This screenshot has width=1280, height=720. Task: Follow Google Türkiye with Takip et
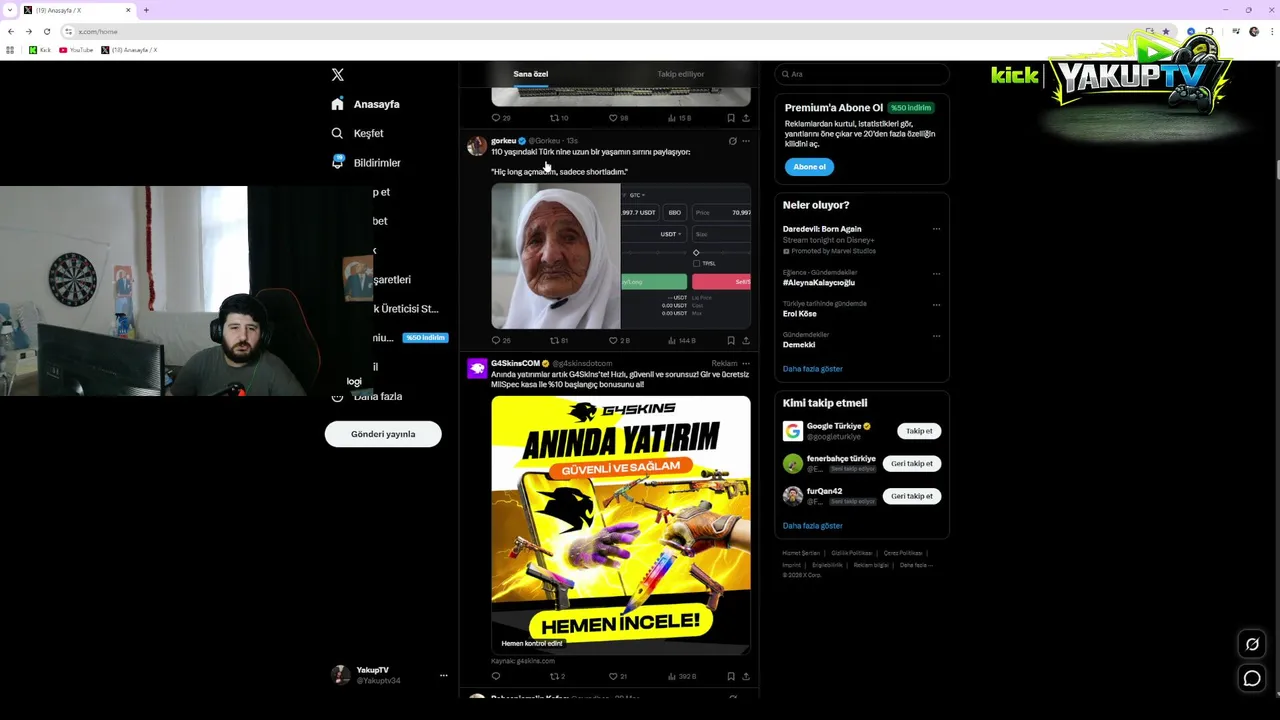[919, 431]
